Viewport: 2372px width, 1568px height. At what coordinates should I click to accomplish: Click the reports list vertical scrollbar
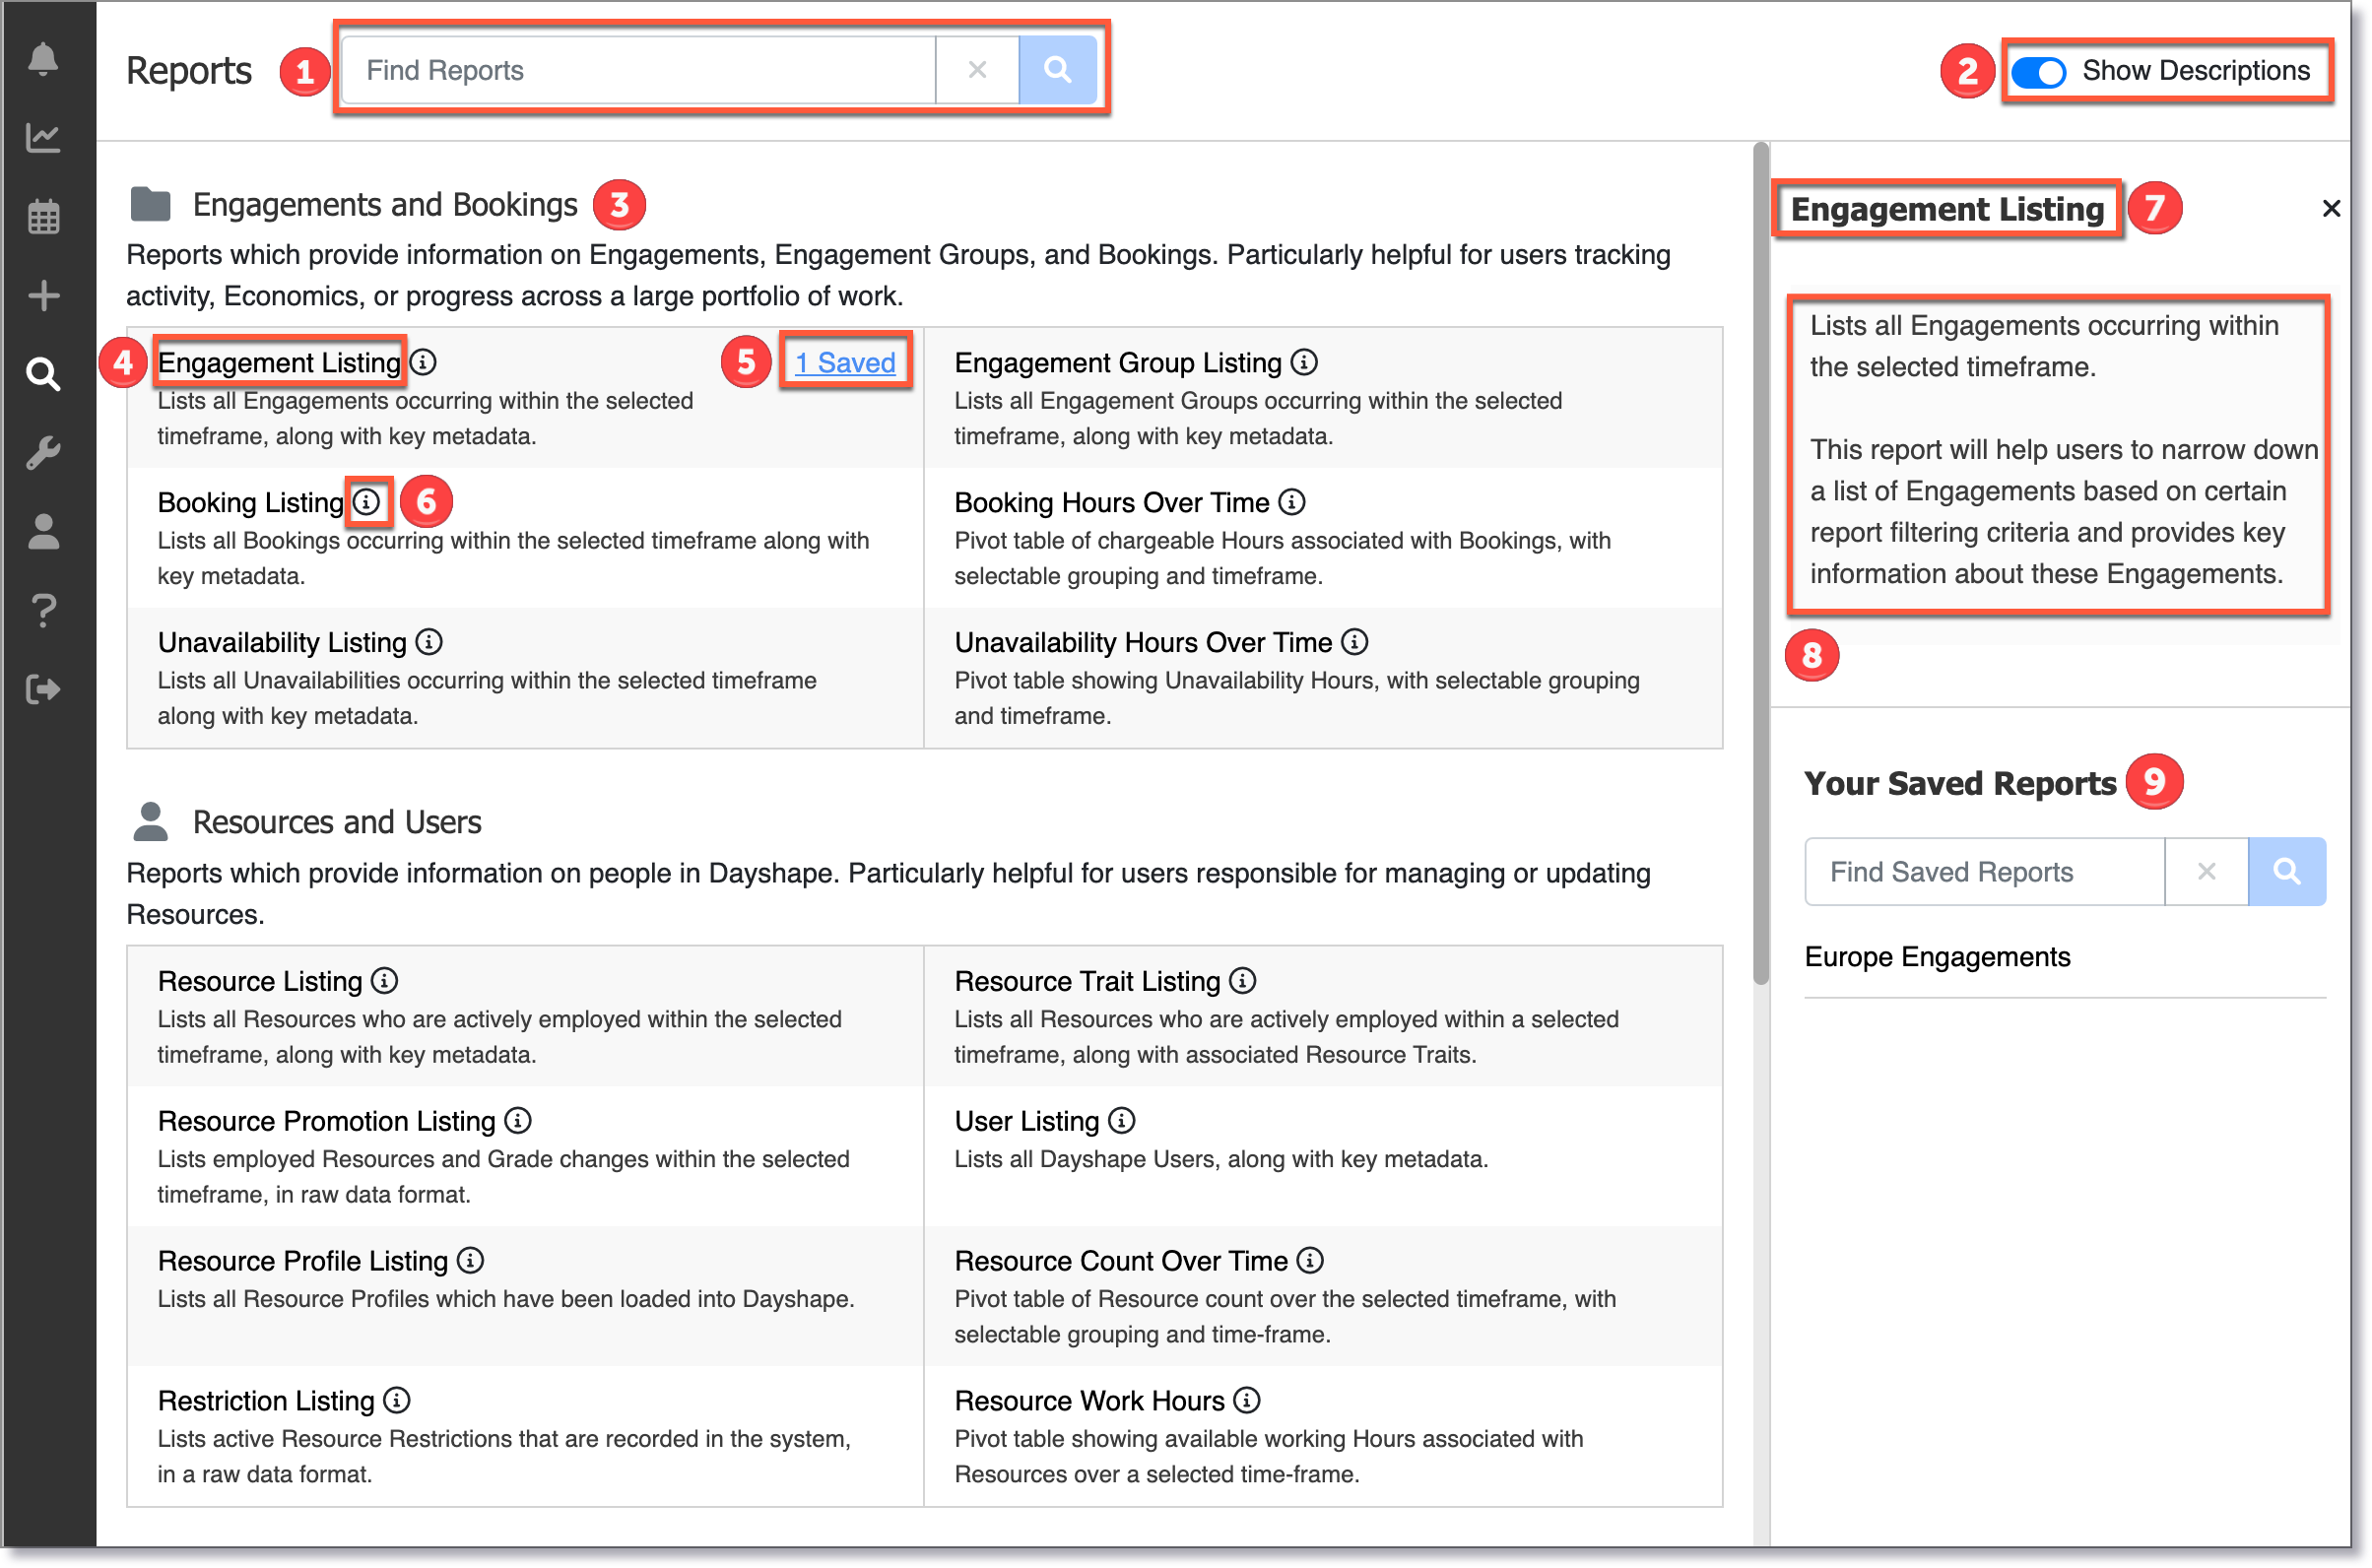[1761, 565]
